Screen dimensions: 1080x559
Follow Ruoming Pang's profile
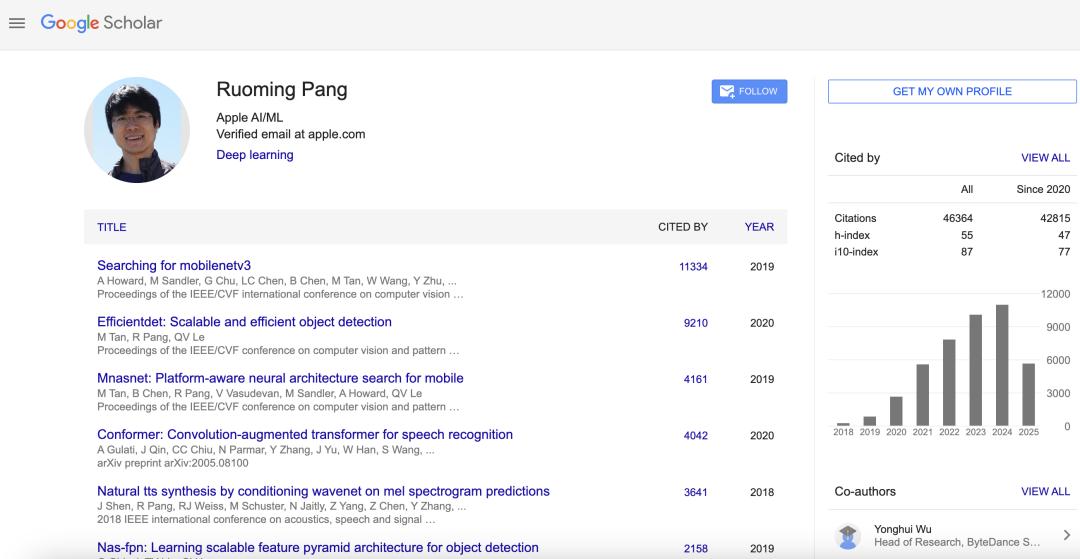click(749, 92)
